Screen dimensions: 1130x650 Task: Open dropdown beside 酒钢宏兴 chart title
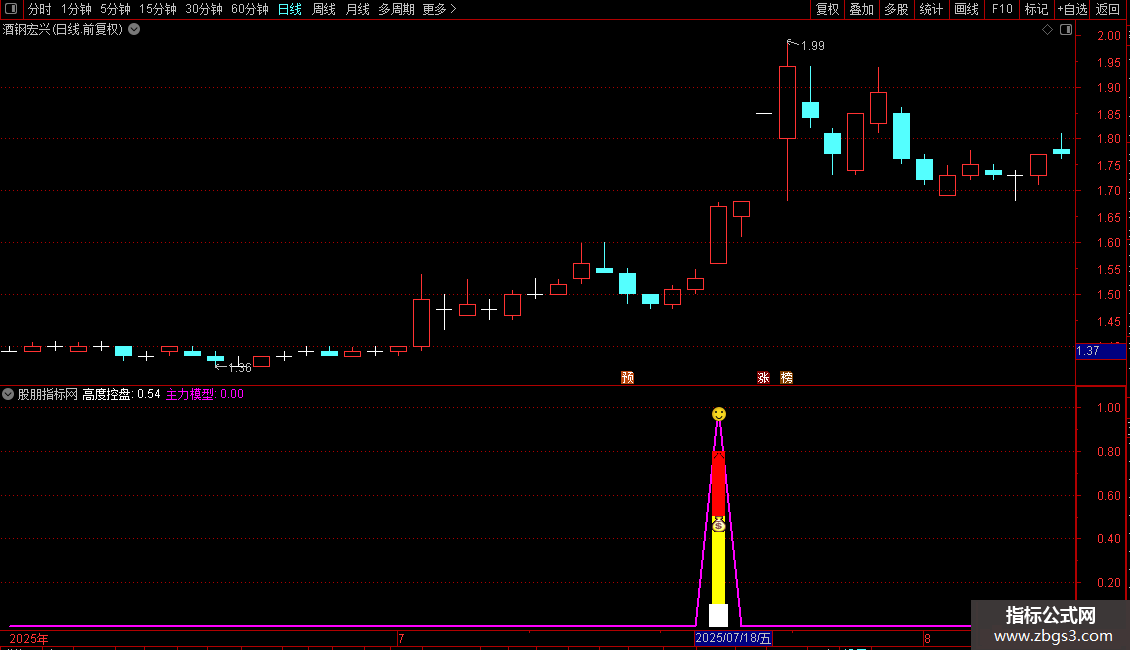[x=134, y=30]
